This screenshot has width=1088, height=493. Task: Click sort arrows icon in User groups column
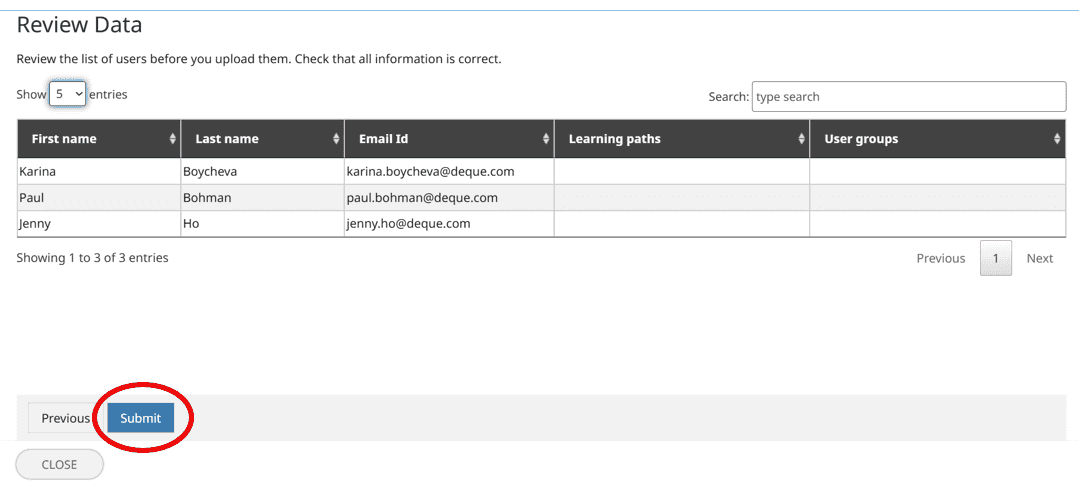point(1057,139)
